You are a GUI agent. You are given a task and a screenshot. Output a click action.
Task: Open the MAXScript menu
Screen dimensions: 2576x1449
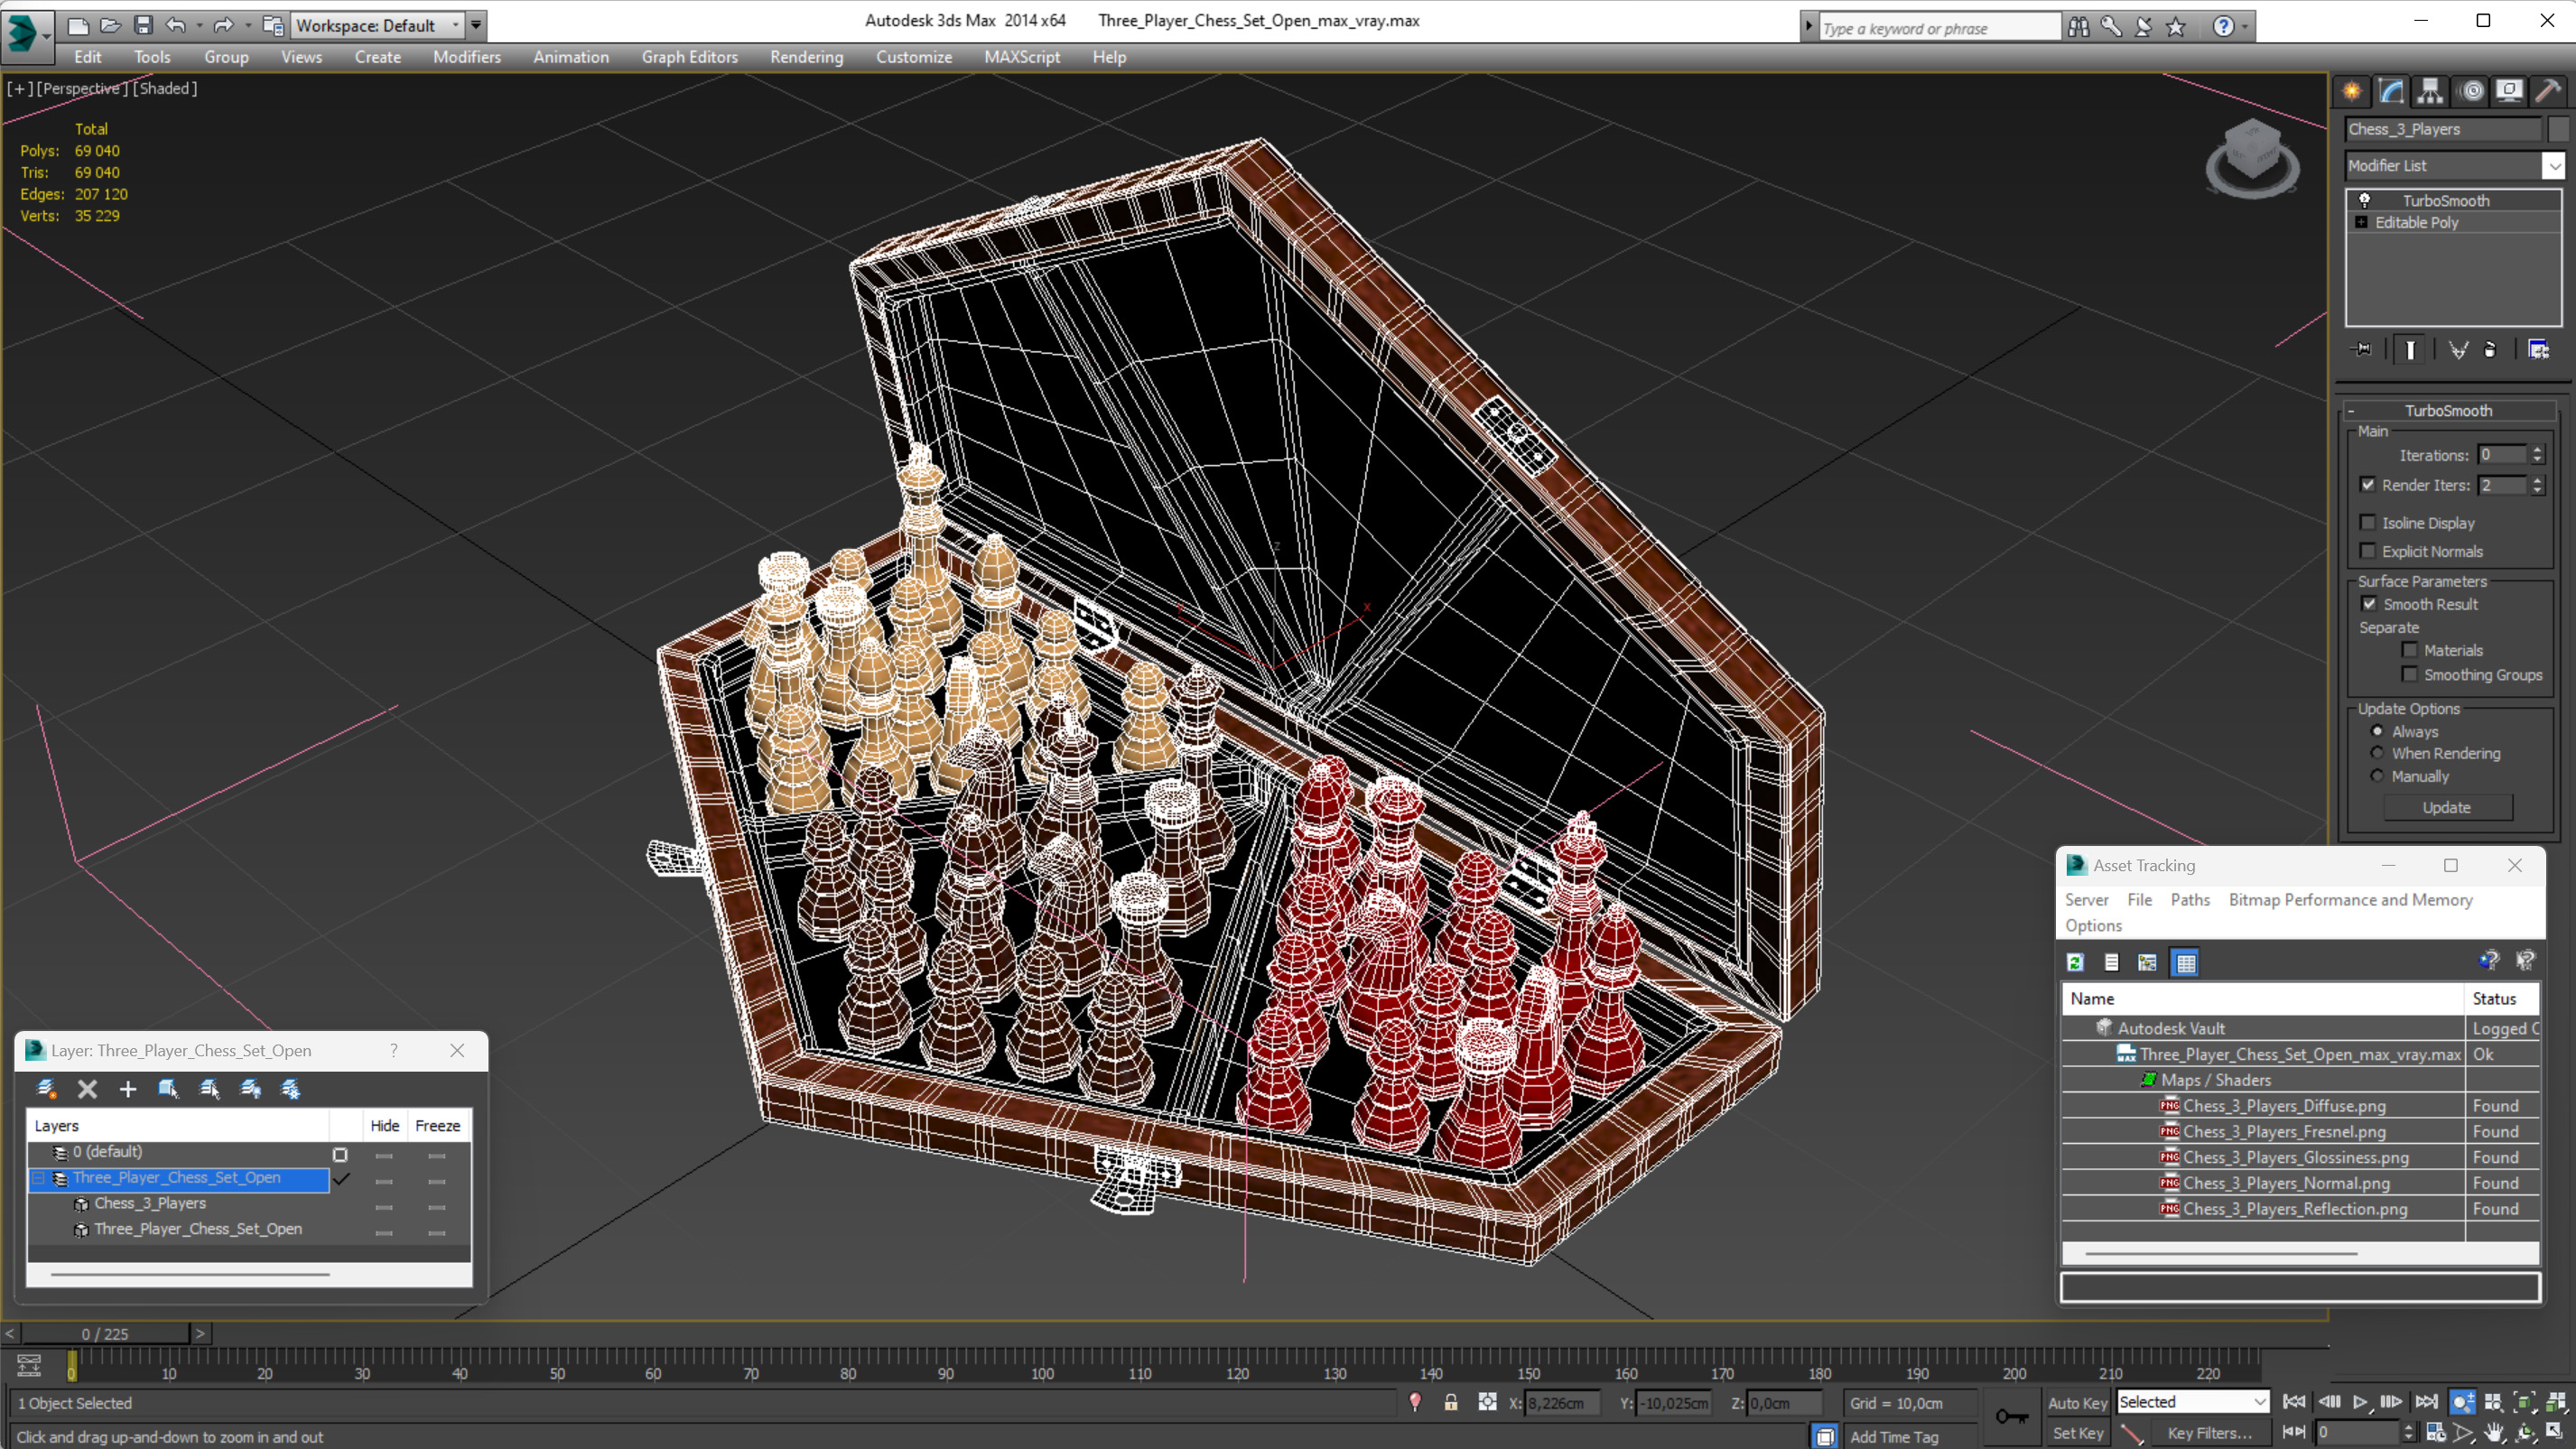click(1022, 57)
